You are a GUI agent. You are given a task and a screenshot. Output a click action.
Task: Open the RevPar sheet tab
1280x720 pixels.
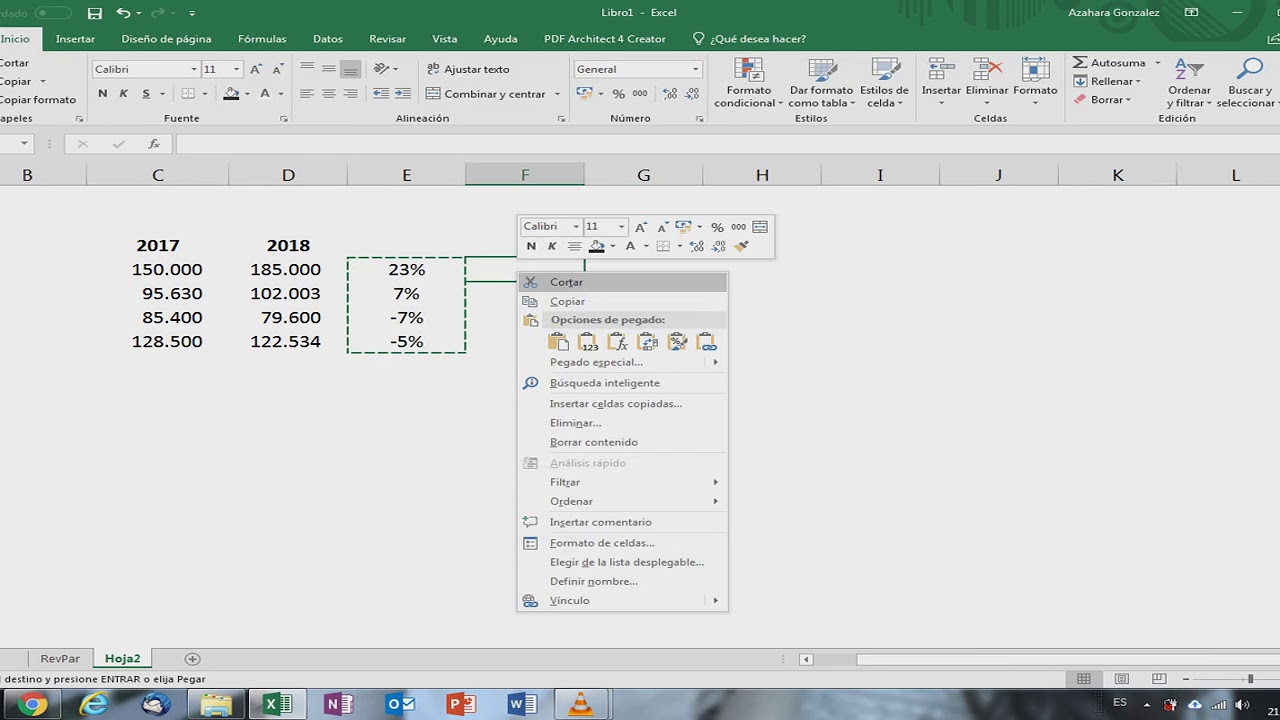60,659
